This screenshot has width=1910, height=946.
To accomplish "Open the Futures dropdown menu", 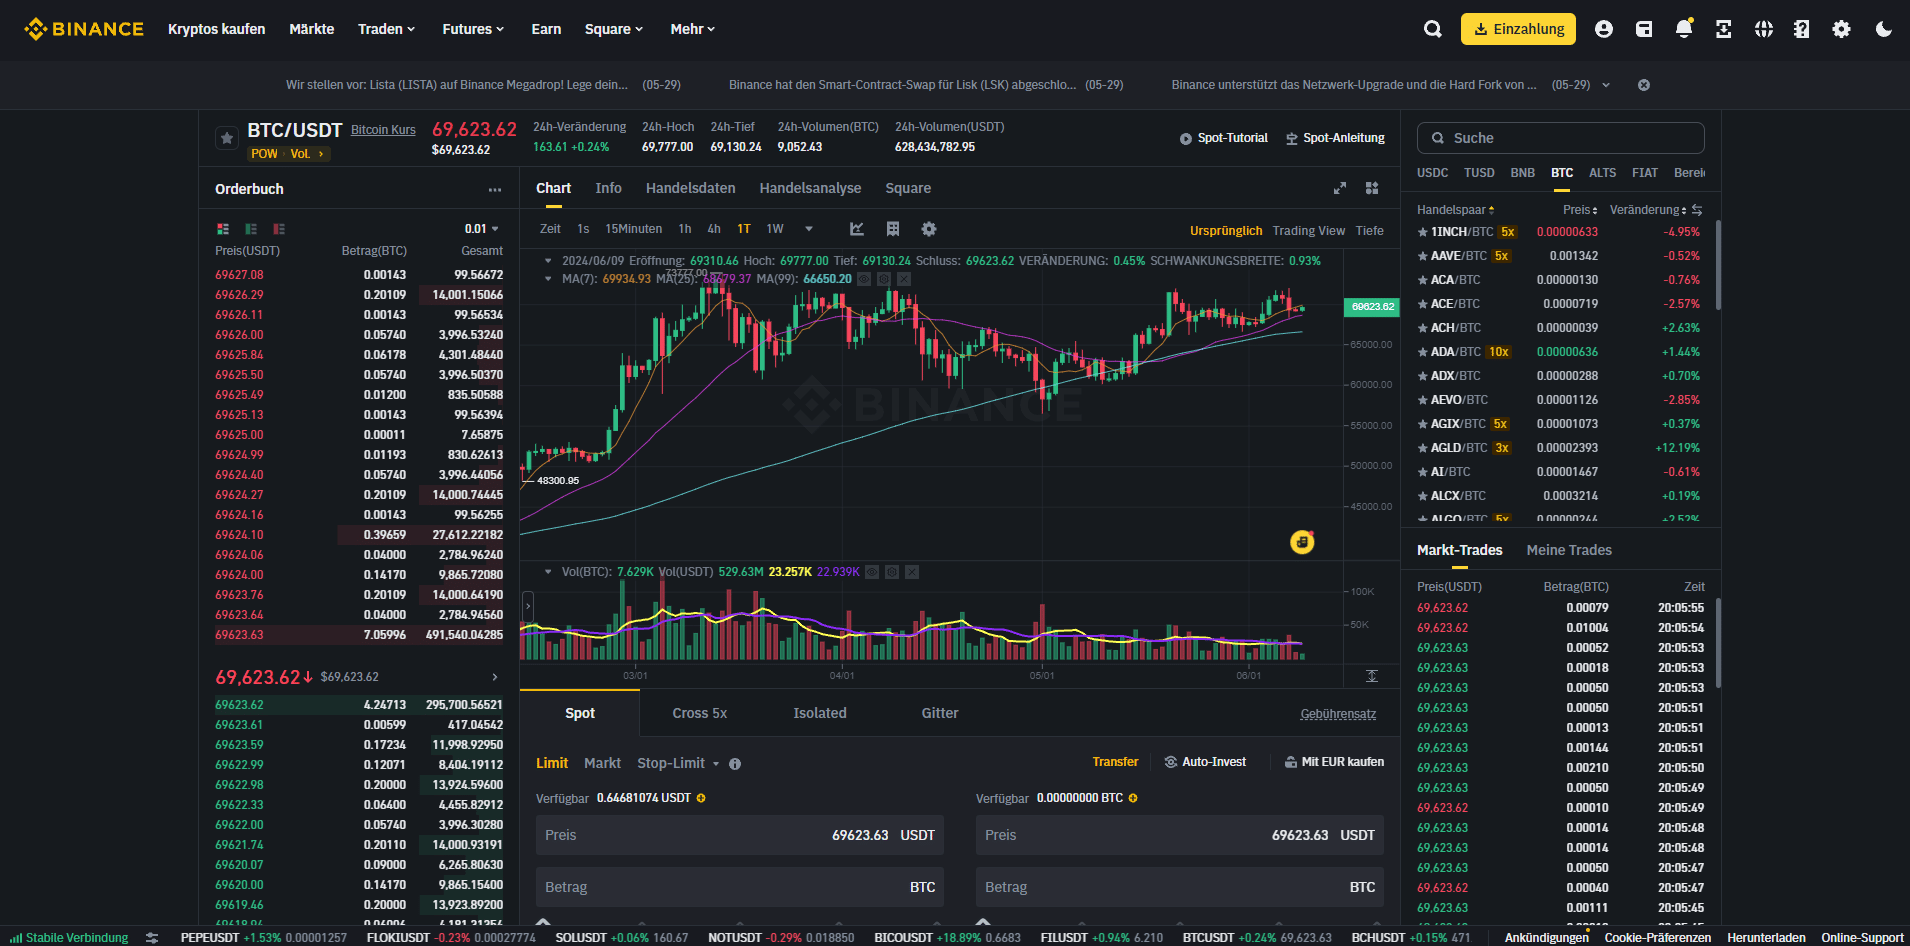I will click(x=473, y=29).
